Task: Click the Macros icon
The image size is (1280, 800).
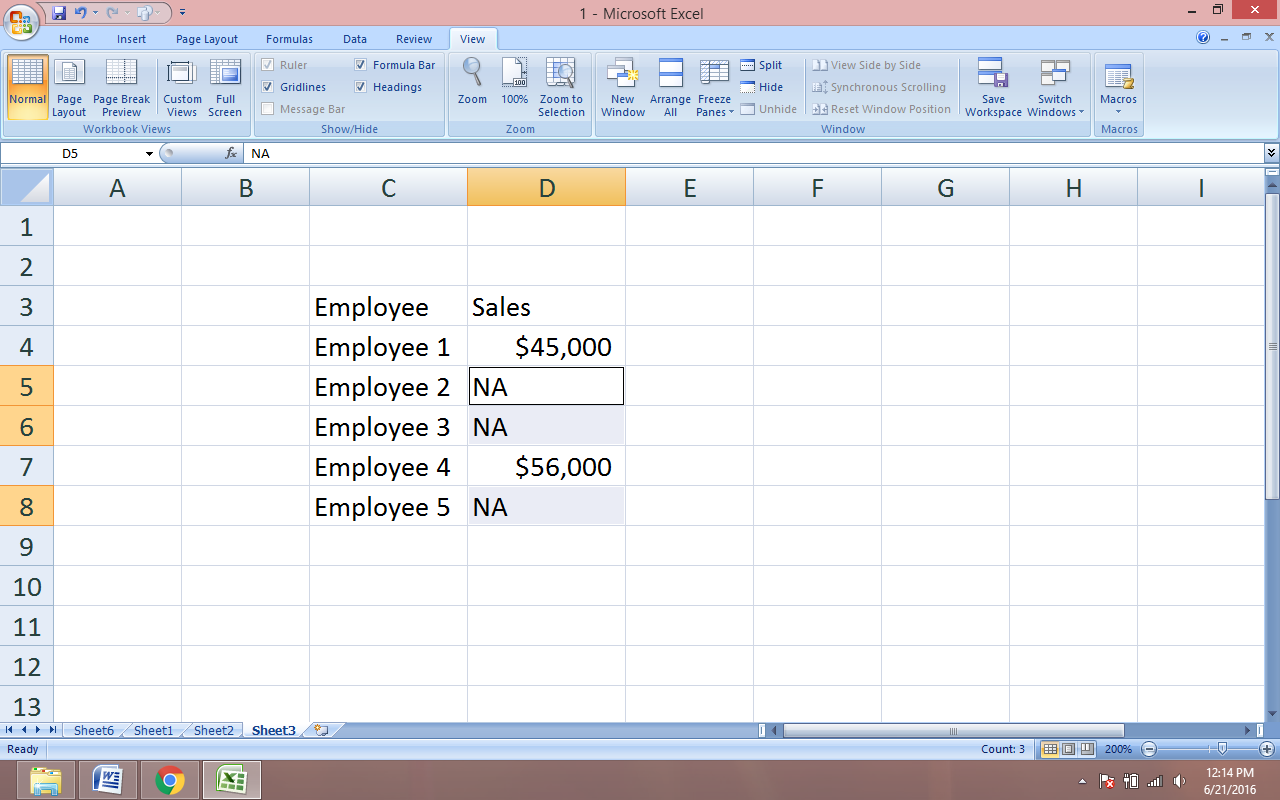Action: [1118, 75]
